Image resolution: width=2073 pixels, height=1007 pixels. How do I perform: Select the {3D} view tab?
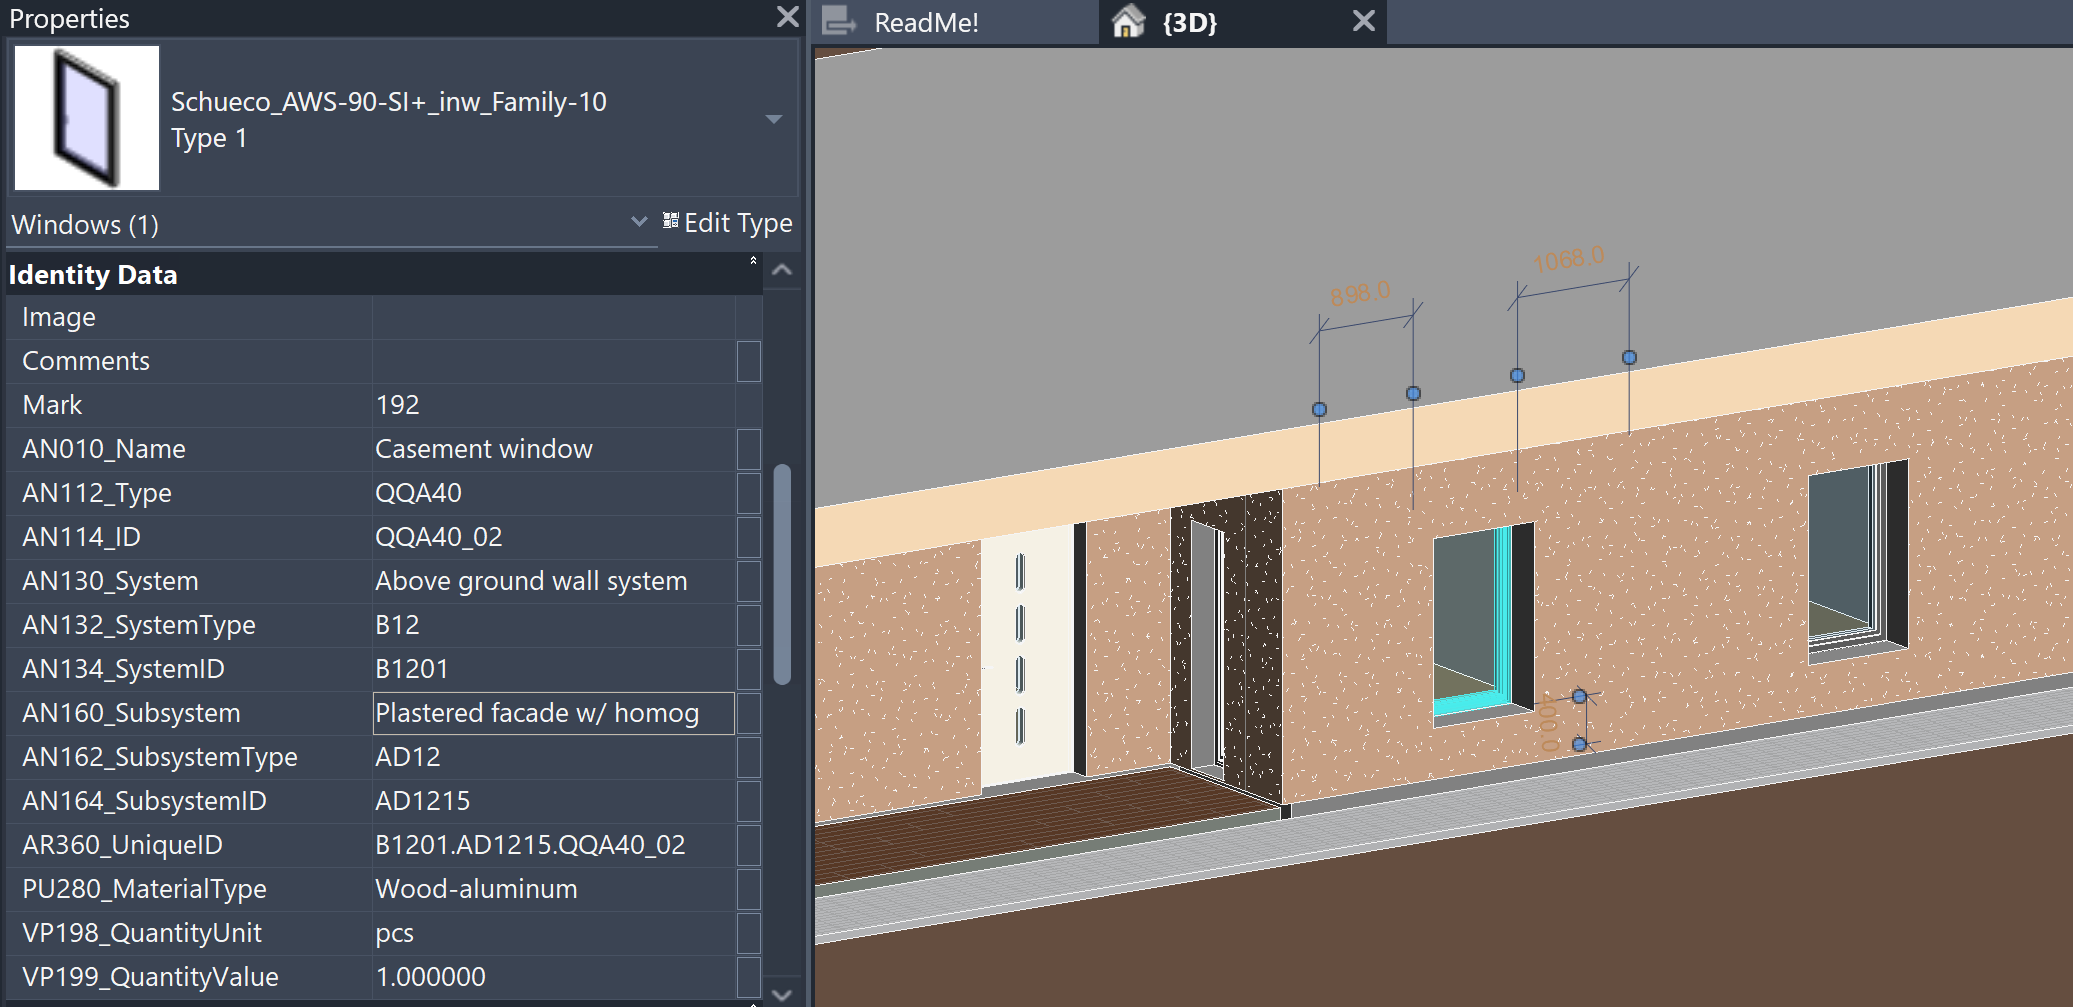(1189, 23)
